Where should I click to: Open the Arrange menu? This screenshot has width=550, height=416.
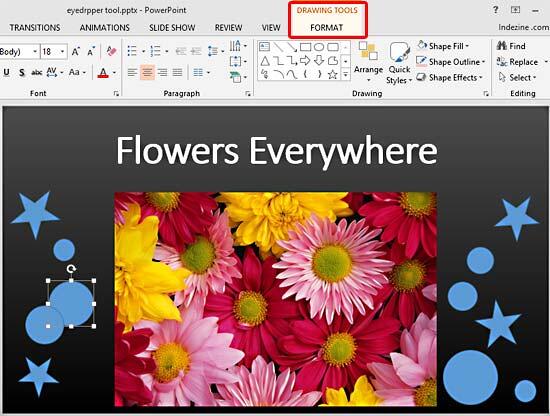pyautogui.click(x=368, y=62)
